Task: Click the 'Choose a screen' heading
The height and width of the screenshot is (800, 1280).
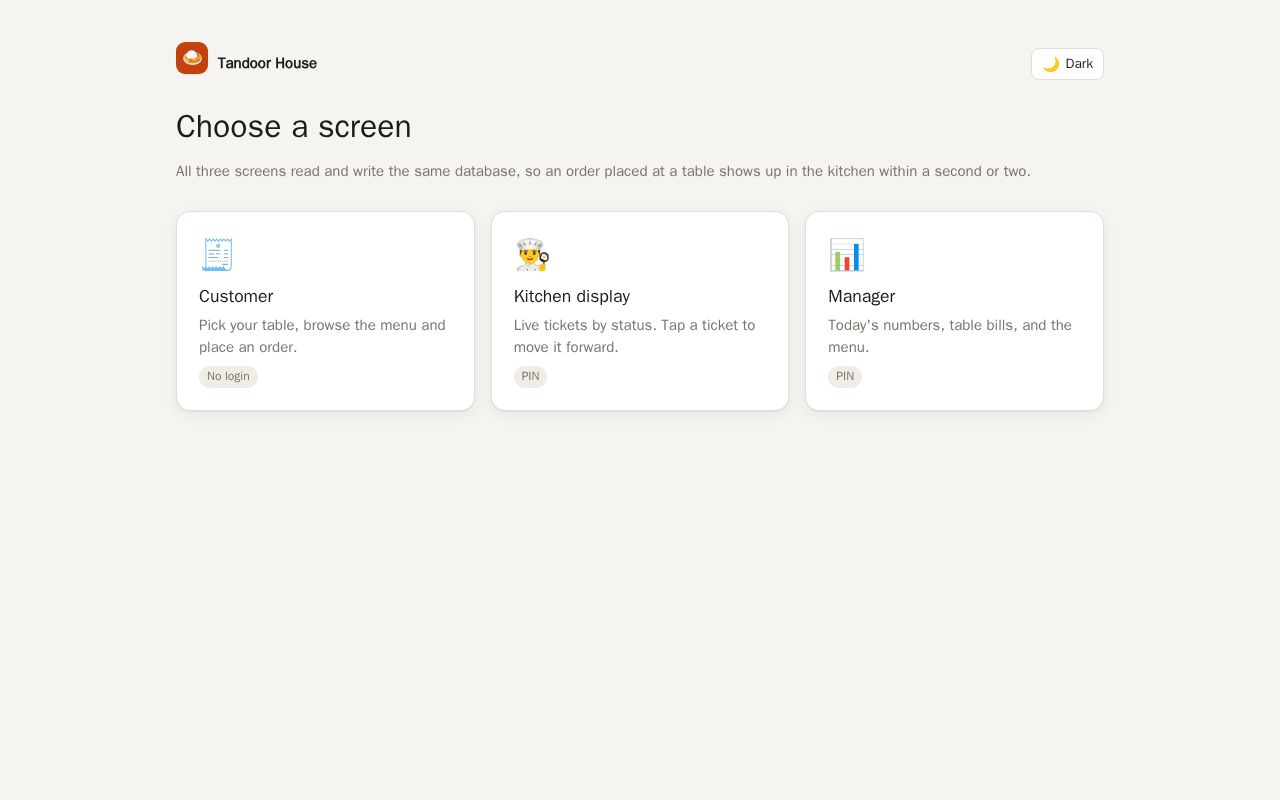Action: (294, 127)
